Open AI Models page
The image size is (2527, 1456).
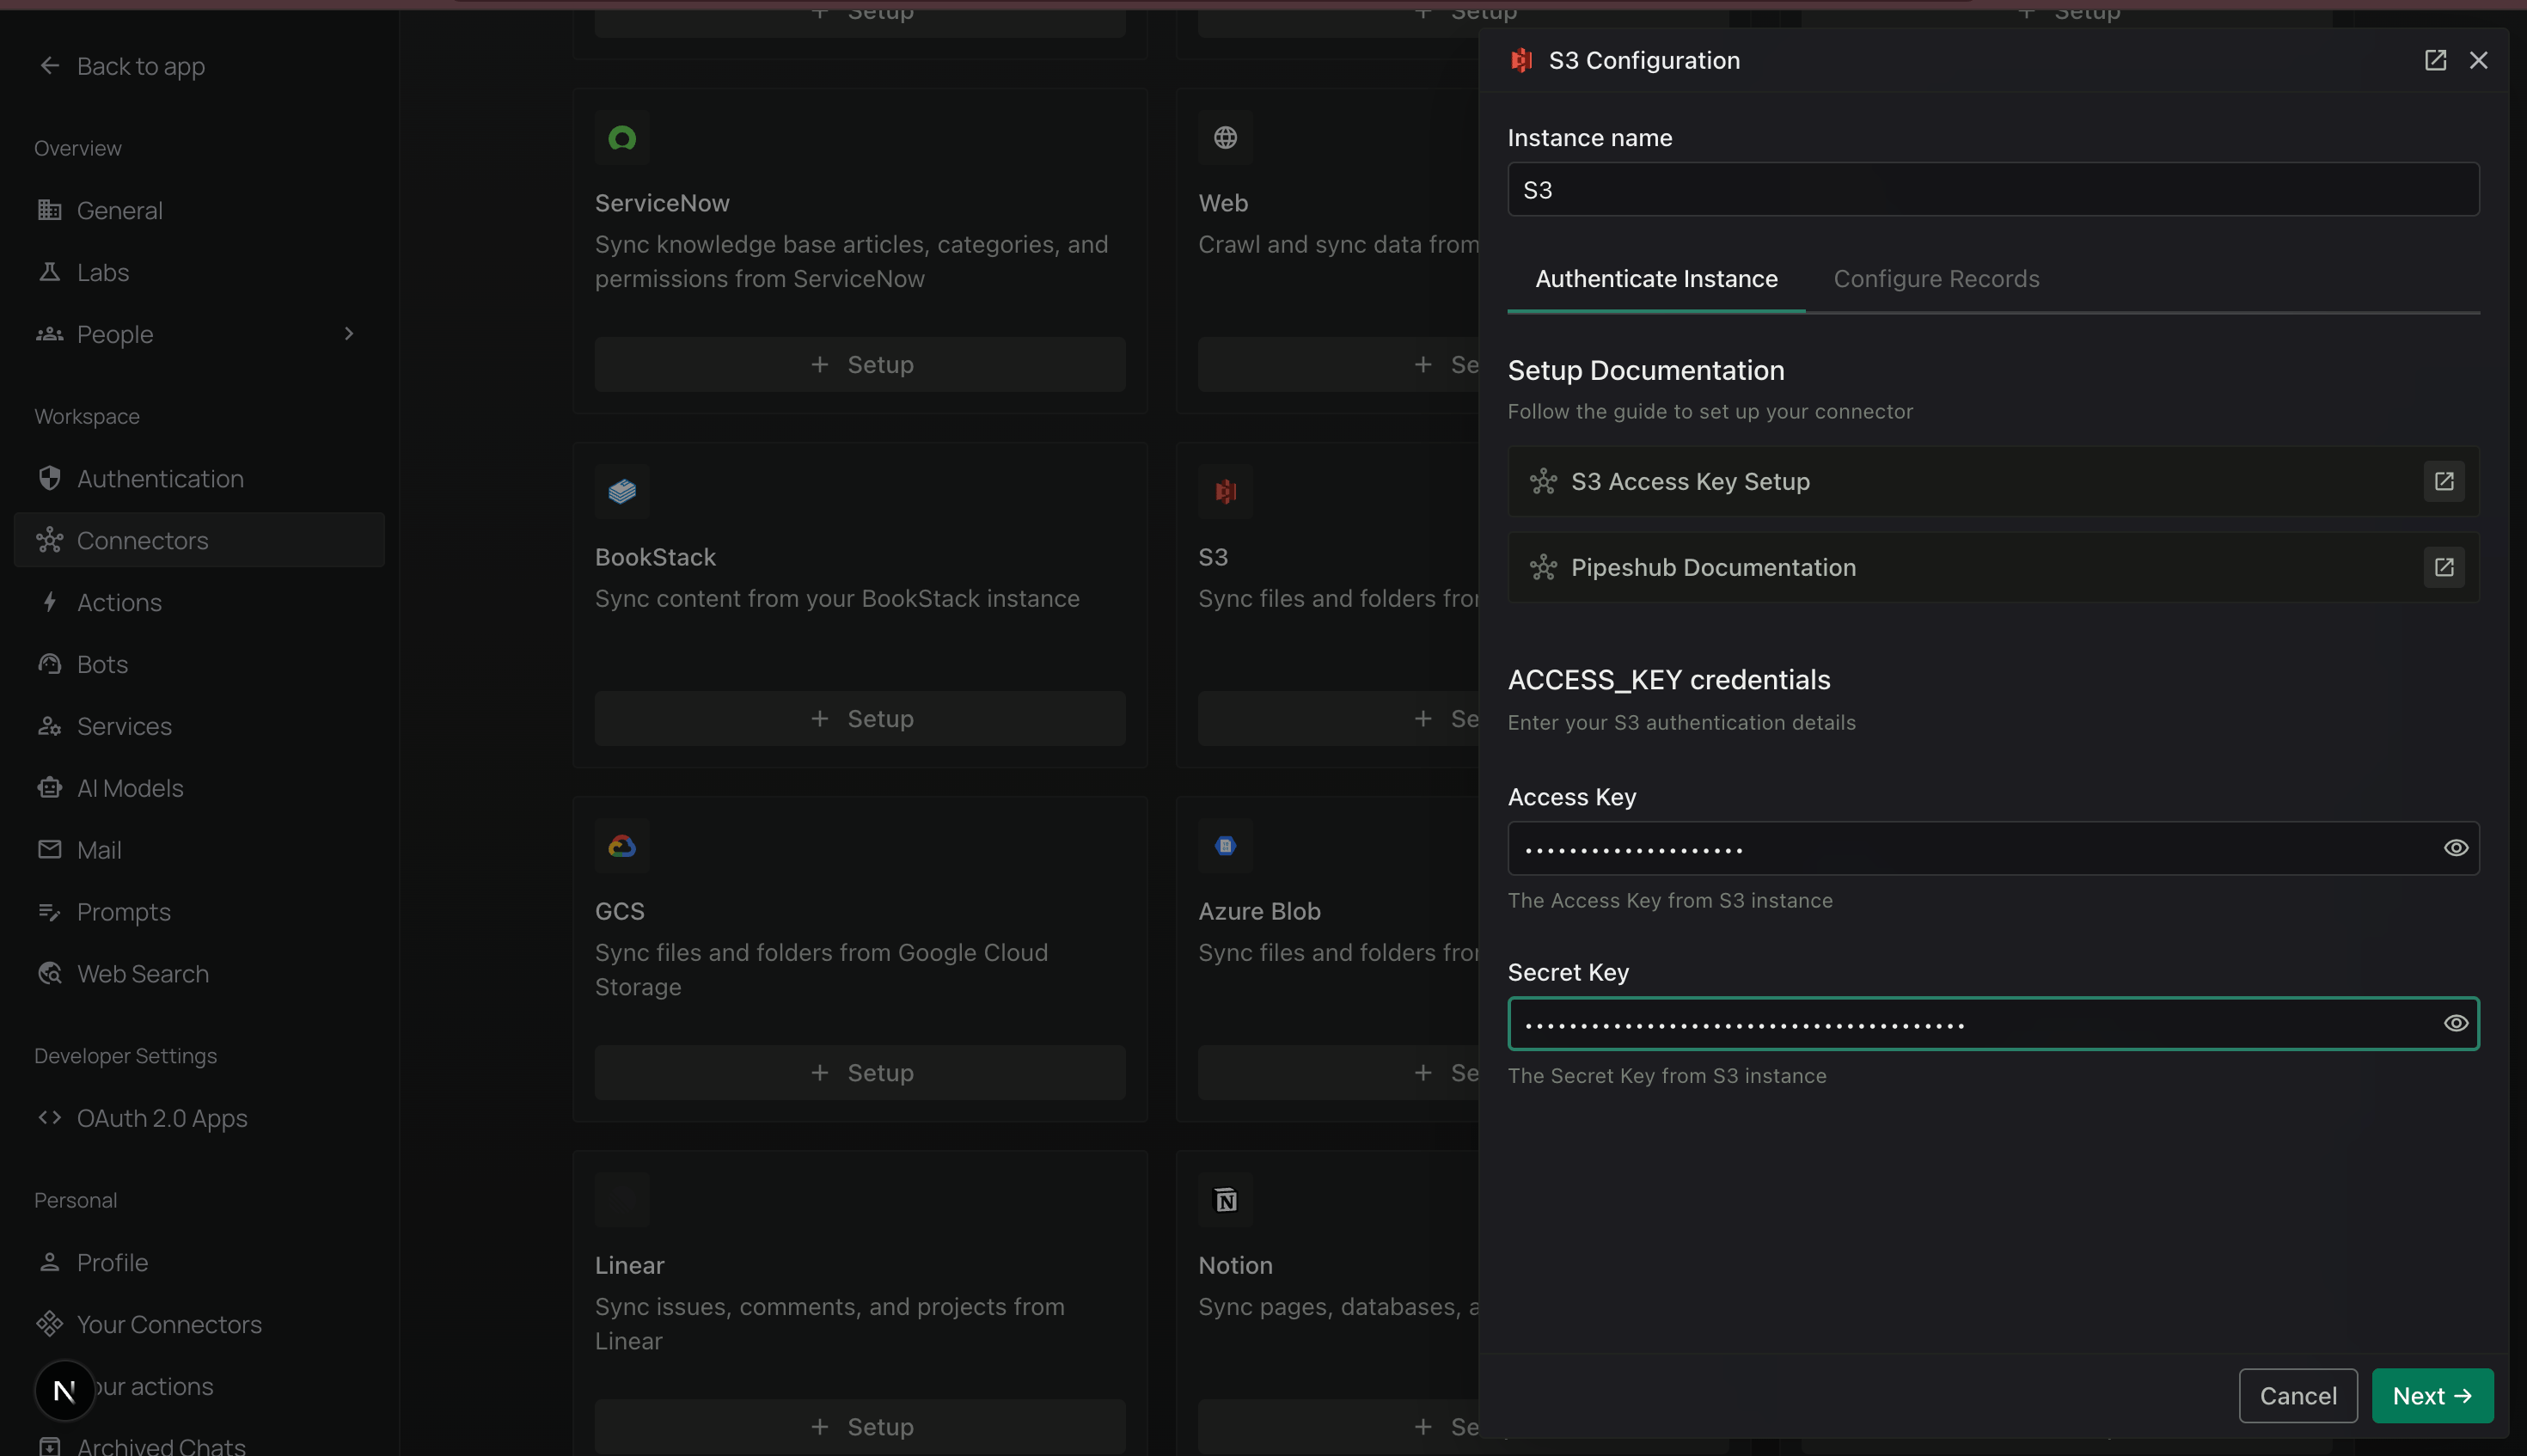[199, 788]
